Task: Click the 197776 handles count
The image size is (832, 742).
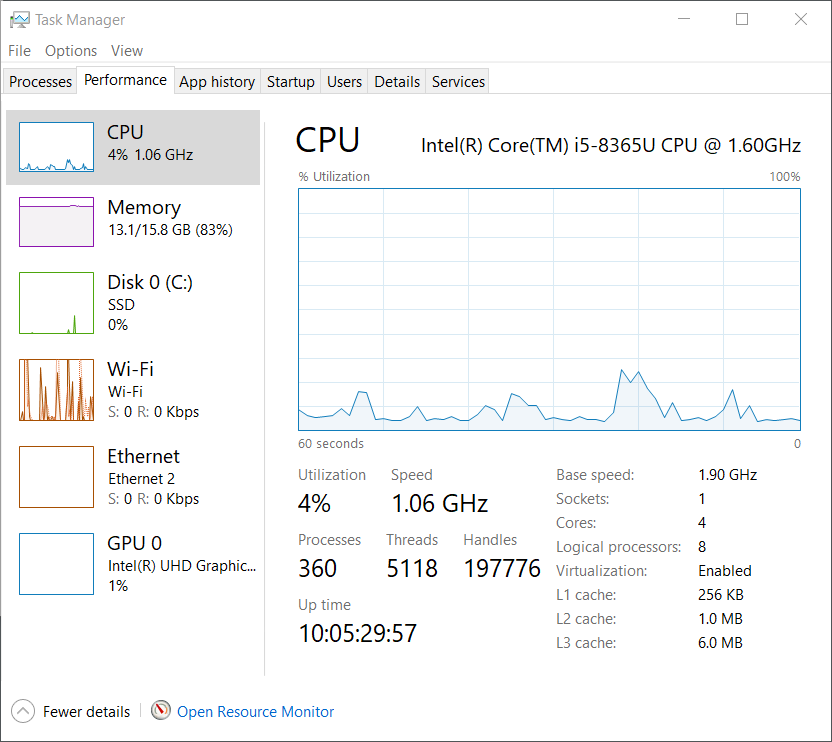Action: 502,568
